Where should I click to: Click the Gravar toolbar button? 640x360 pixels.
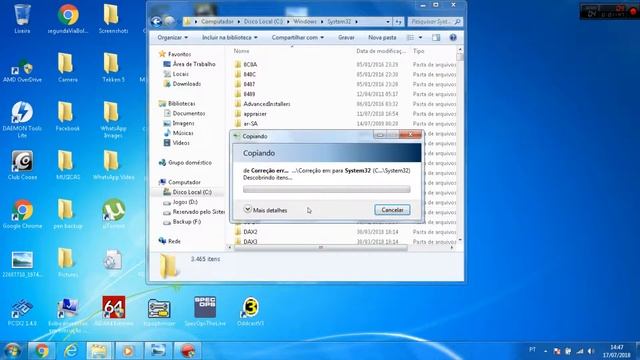(x=346, y=38)
